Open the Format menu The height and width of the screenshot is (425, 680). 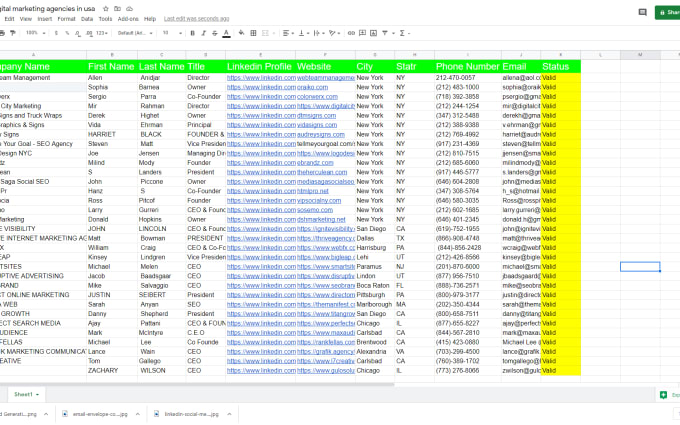(x=66, y=19)
